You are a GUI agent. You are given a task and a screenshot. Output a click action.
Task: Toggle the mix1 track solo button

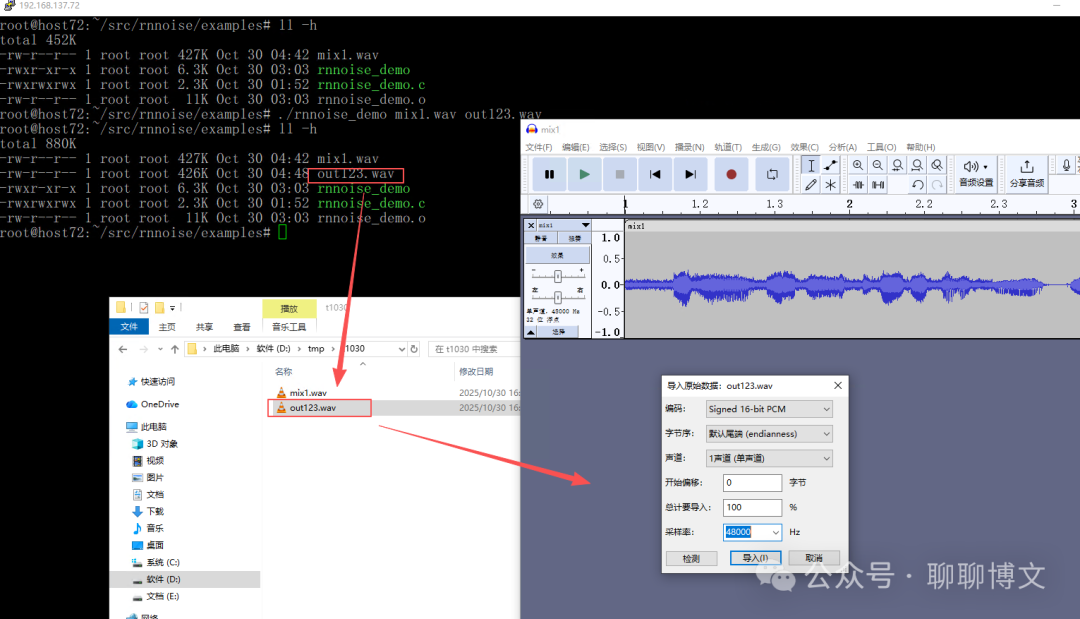coord(574,238)
